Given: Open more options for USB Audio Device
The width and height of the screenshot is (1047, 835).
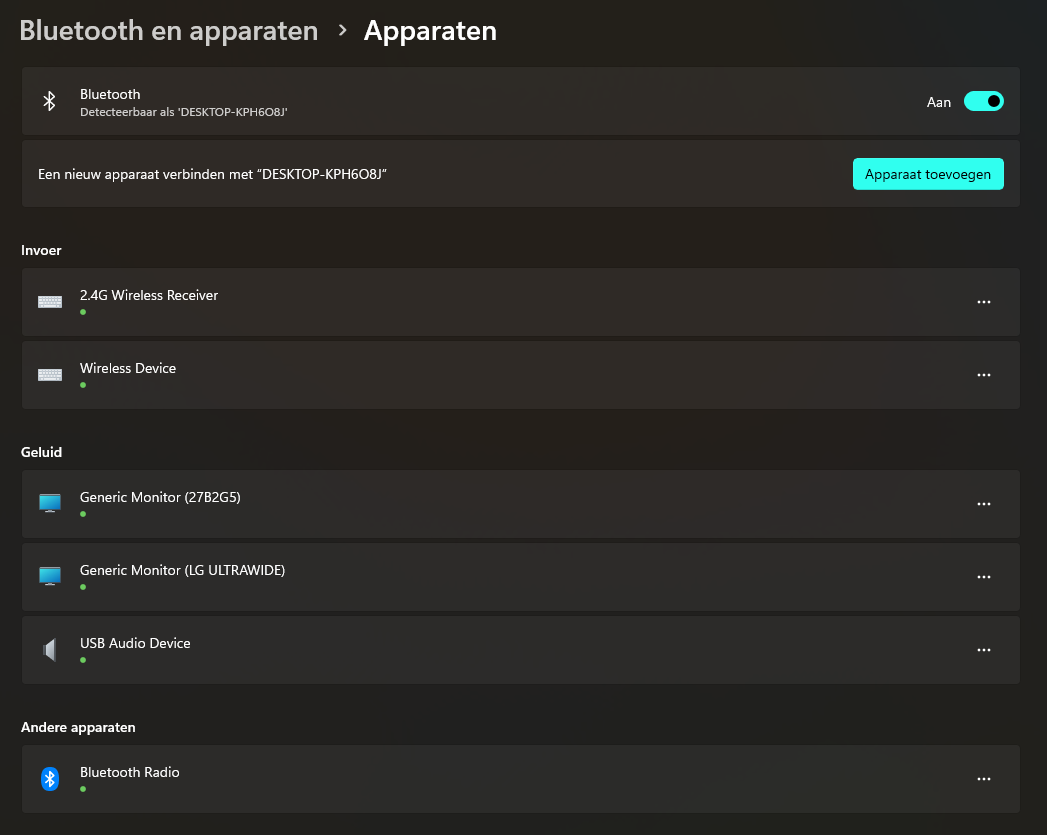Looking at the screenshot, I should [x=984, y=650].
